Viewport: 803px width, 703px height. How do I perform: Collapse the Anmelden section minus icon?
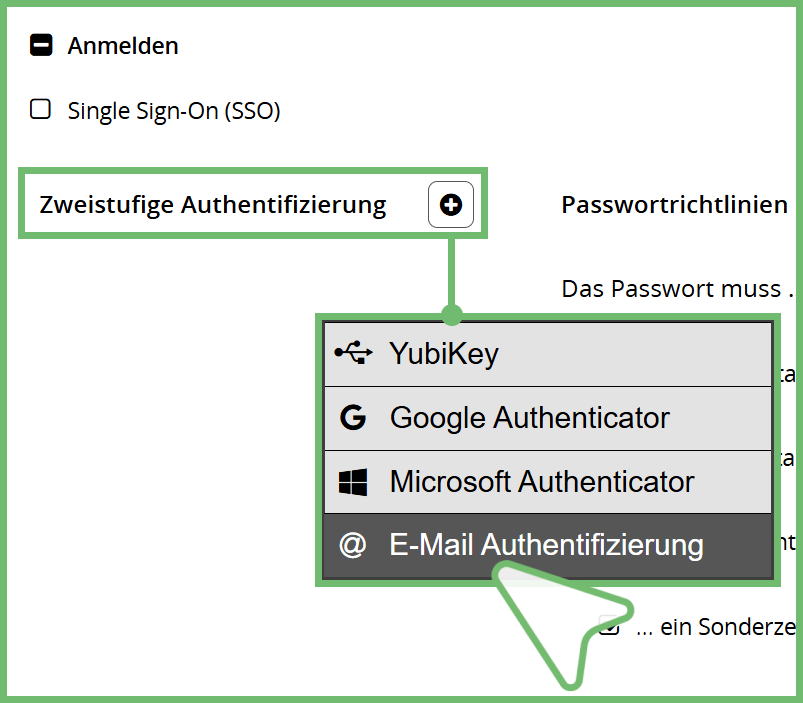pyautogui.click(x=41, y=45)
